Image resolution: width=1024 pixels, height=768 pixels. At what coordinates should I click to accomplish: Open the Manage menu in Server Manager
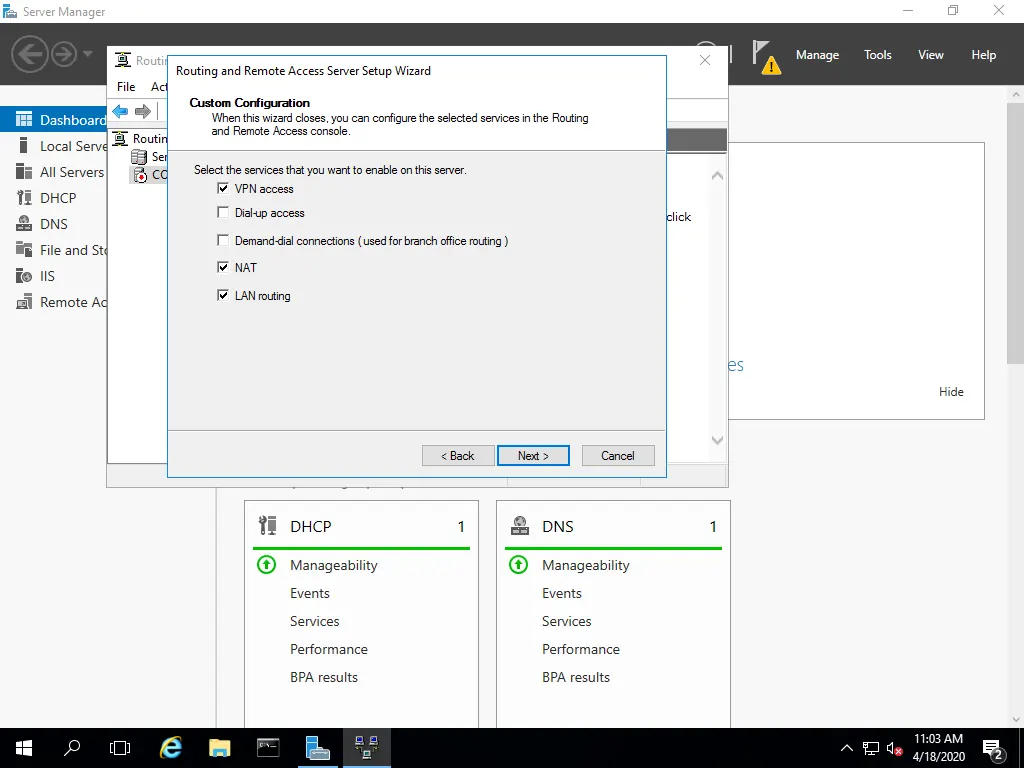817,55
